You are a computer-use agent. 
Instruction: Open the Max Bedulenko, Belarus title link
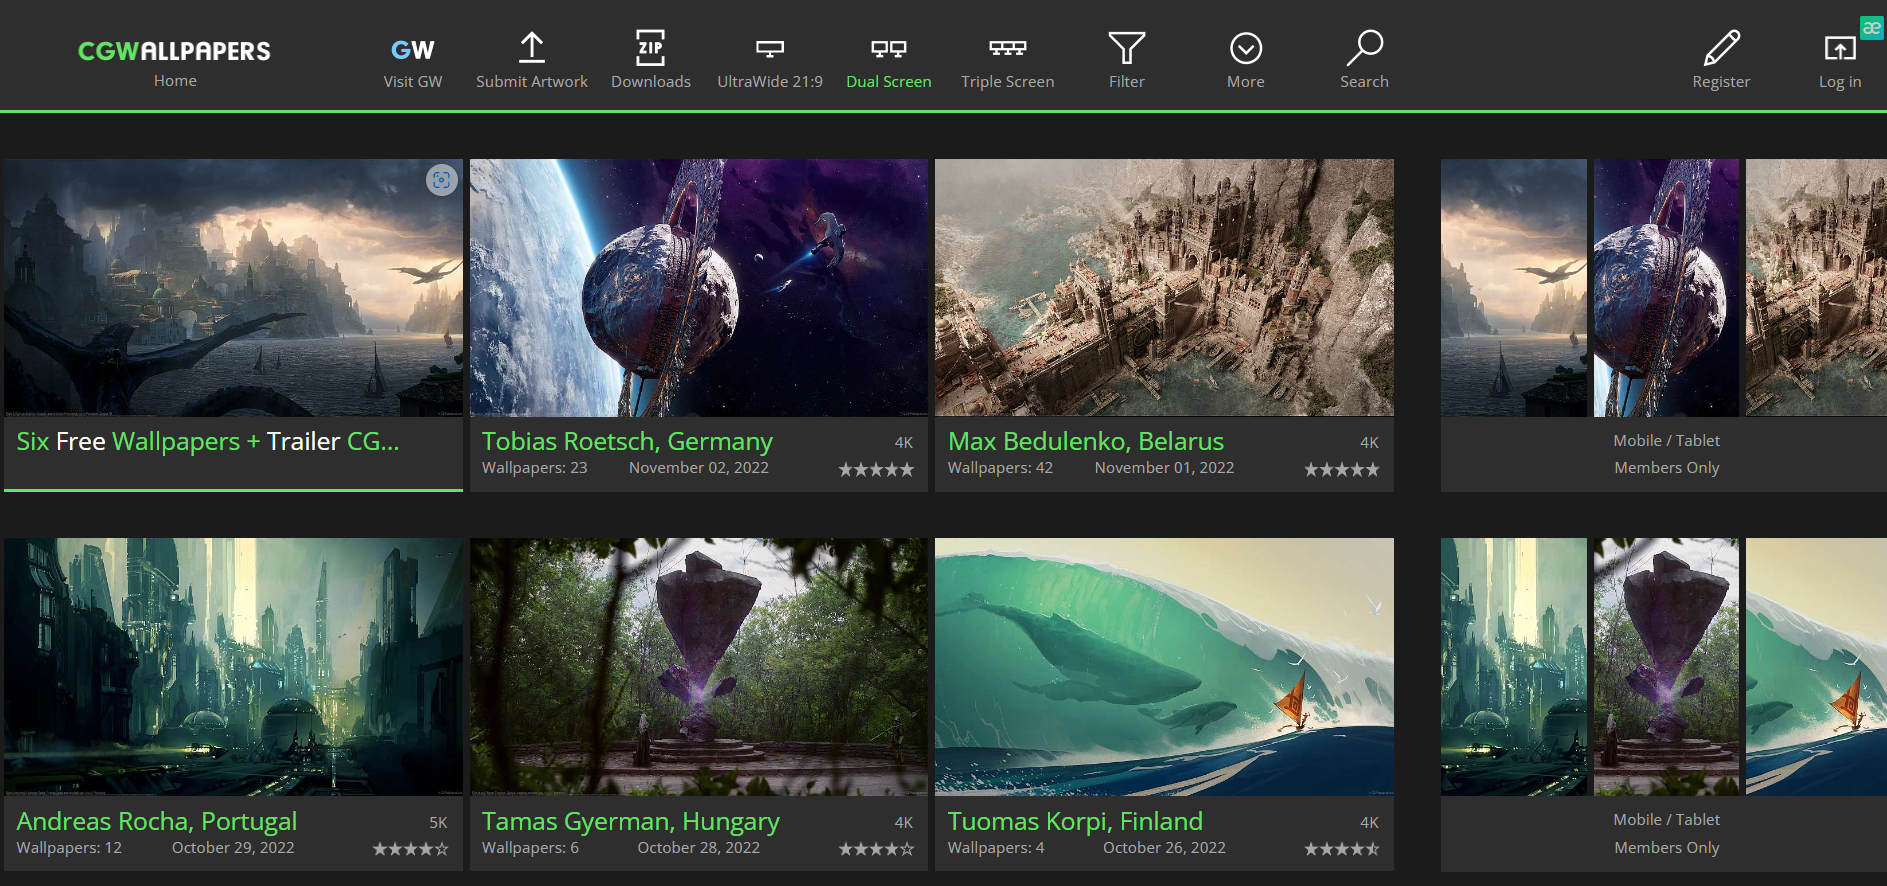coord(1085,441)
